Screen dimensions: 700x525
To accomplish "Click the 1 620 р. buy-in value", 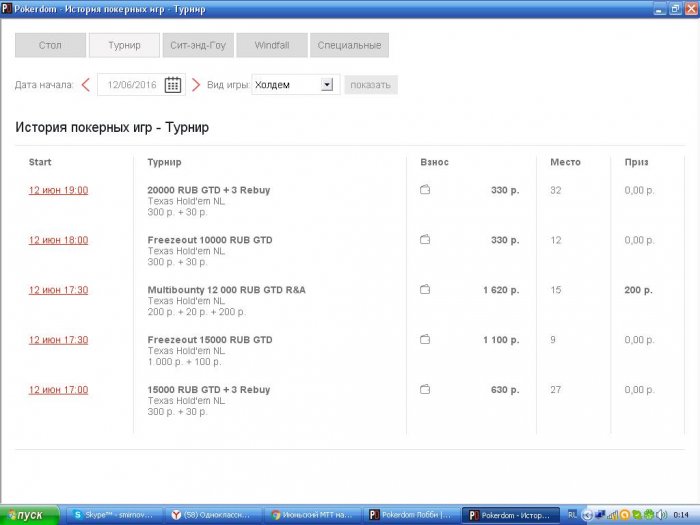I will point(501,290).
